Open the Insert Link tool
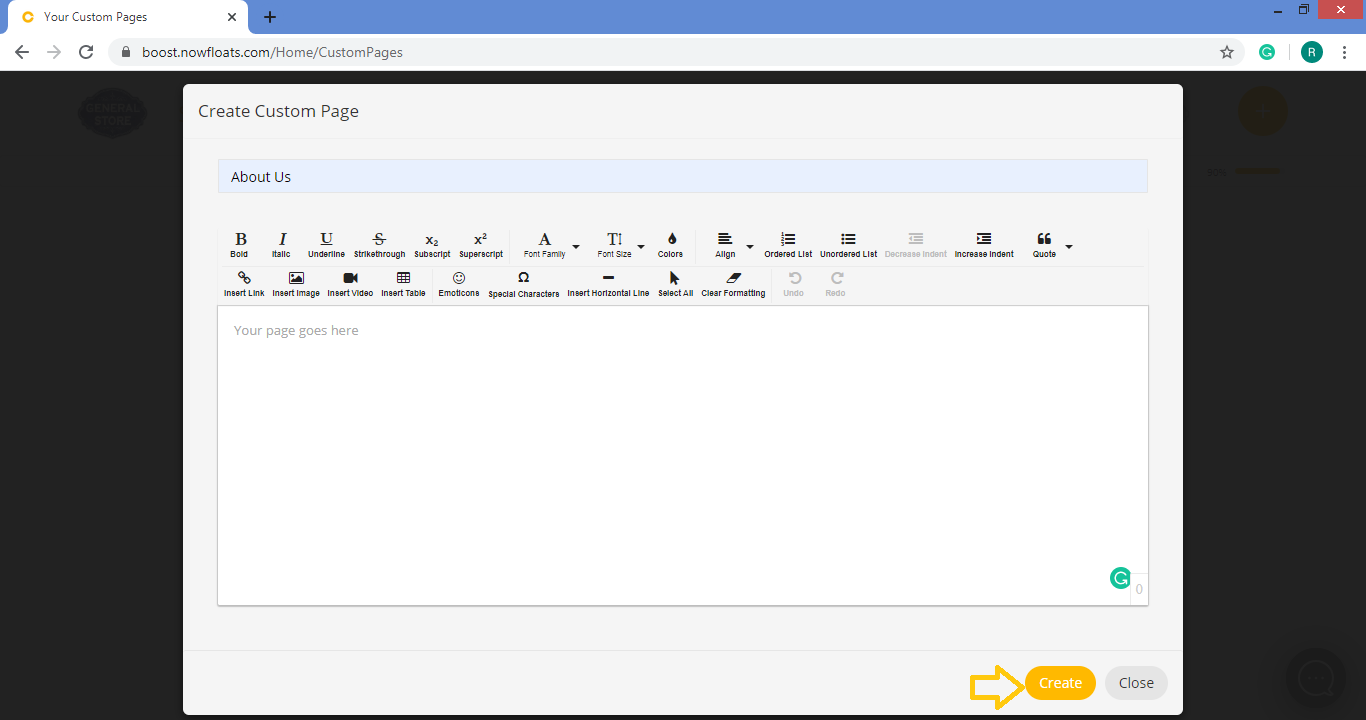Screen dimensions: 1366x720 tap(243, 283)
